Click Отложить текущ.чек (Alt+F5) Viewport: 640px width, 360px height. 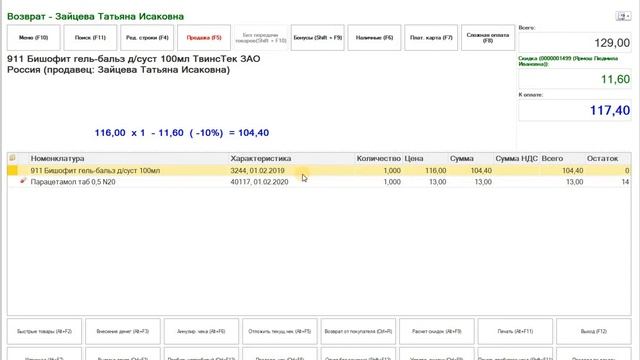[x=280, y=331]
